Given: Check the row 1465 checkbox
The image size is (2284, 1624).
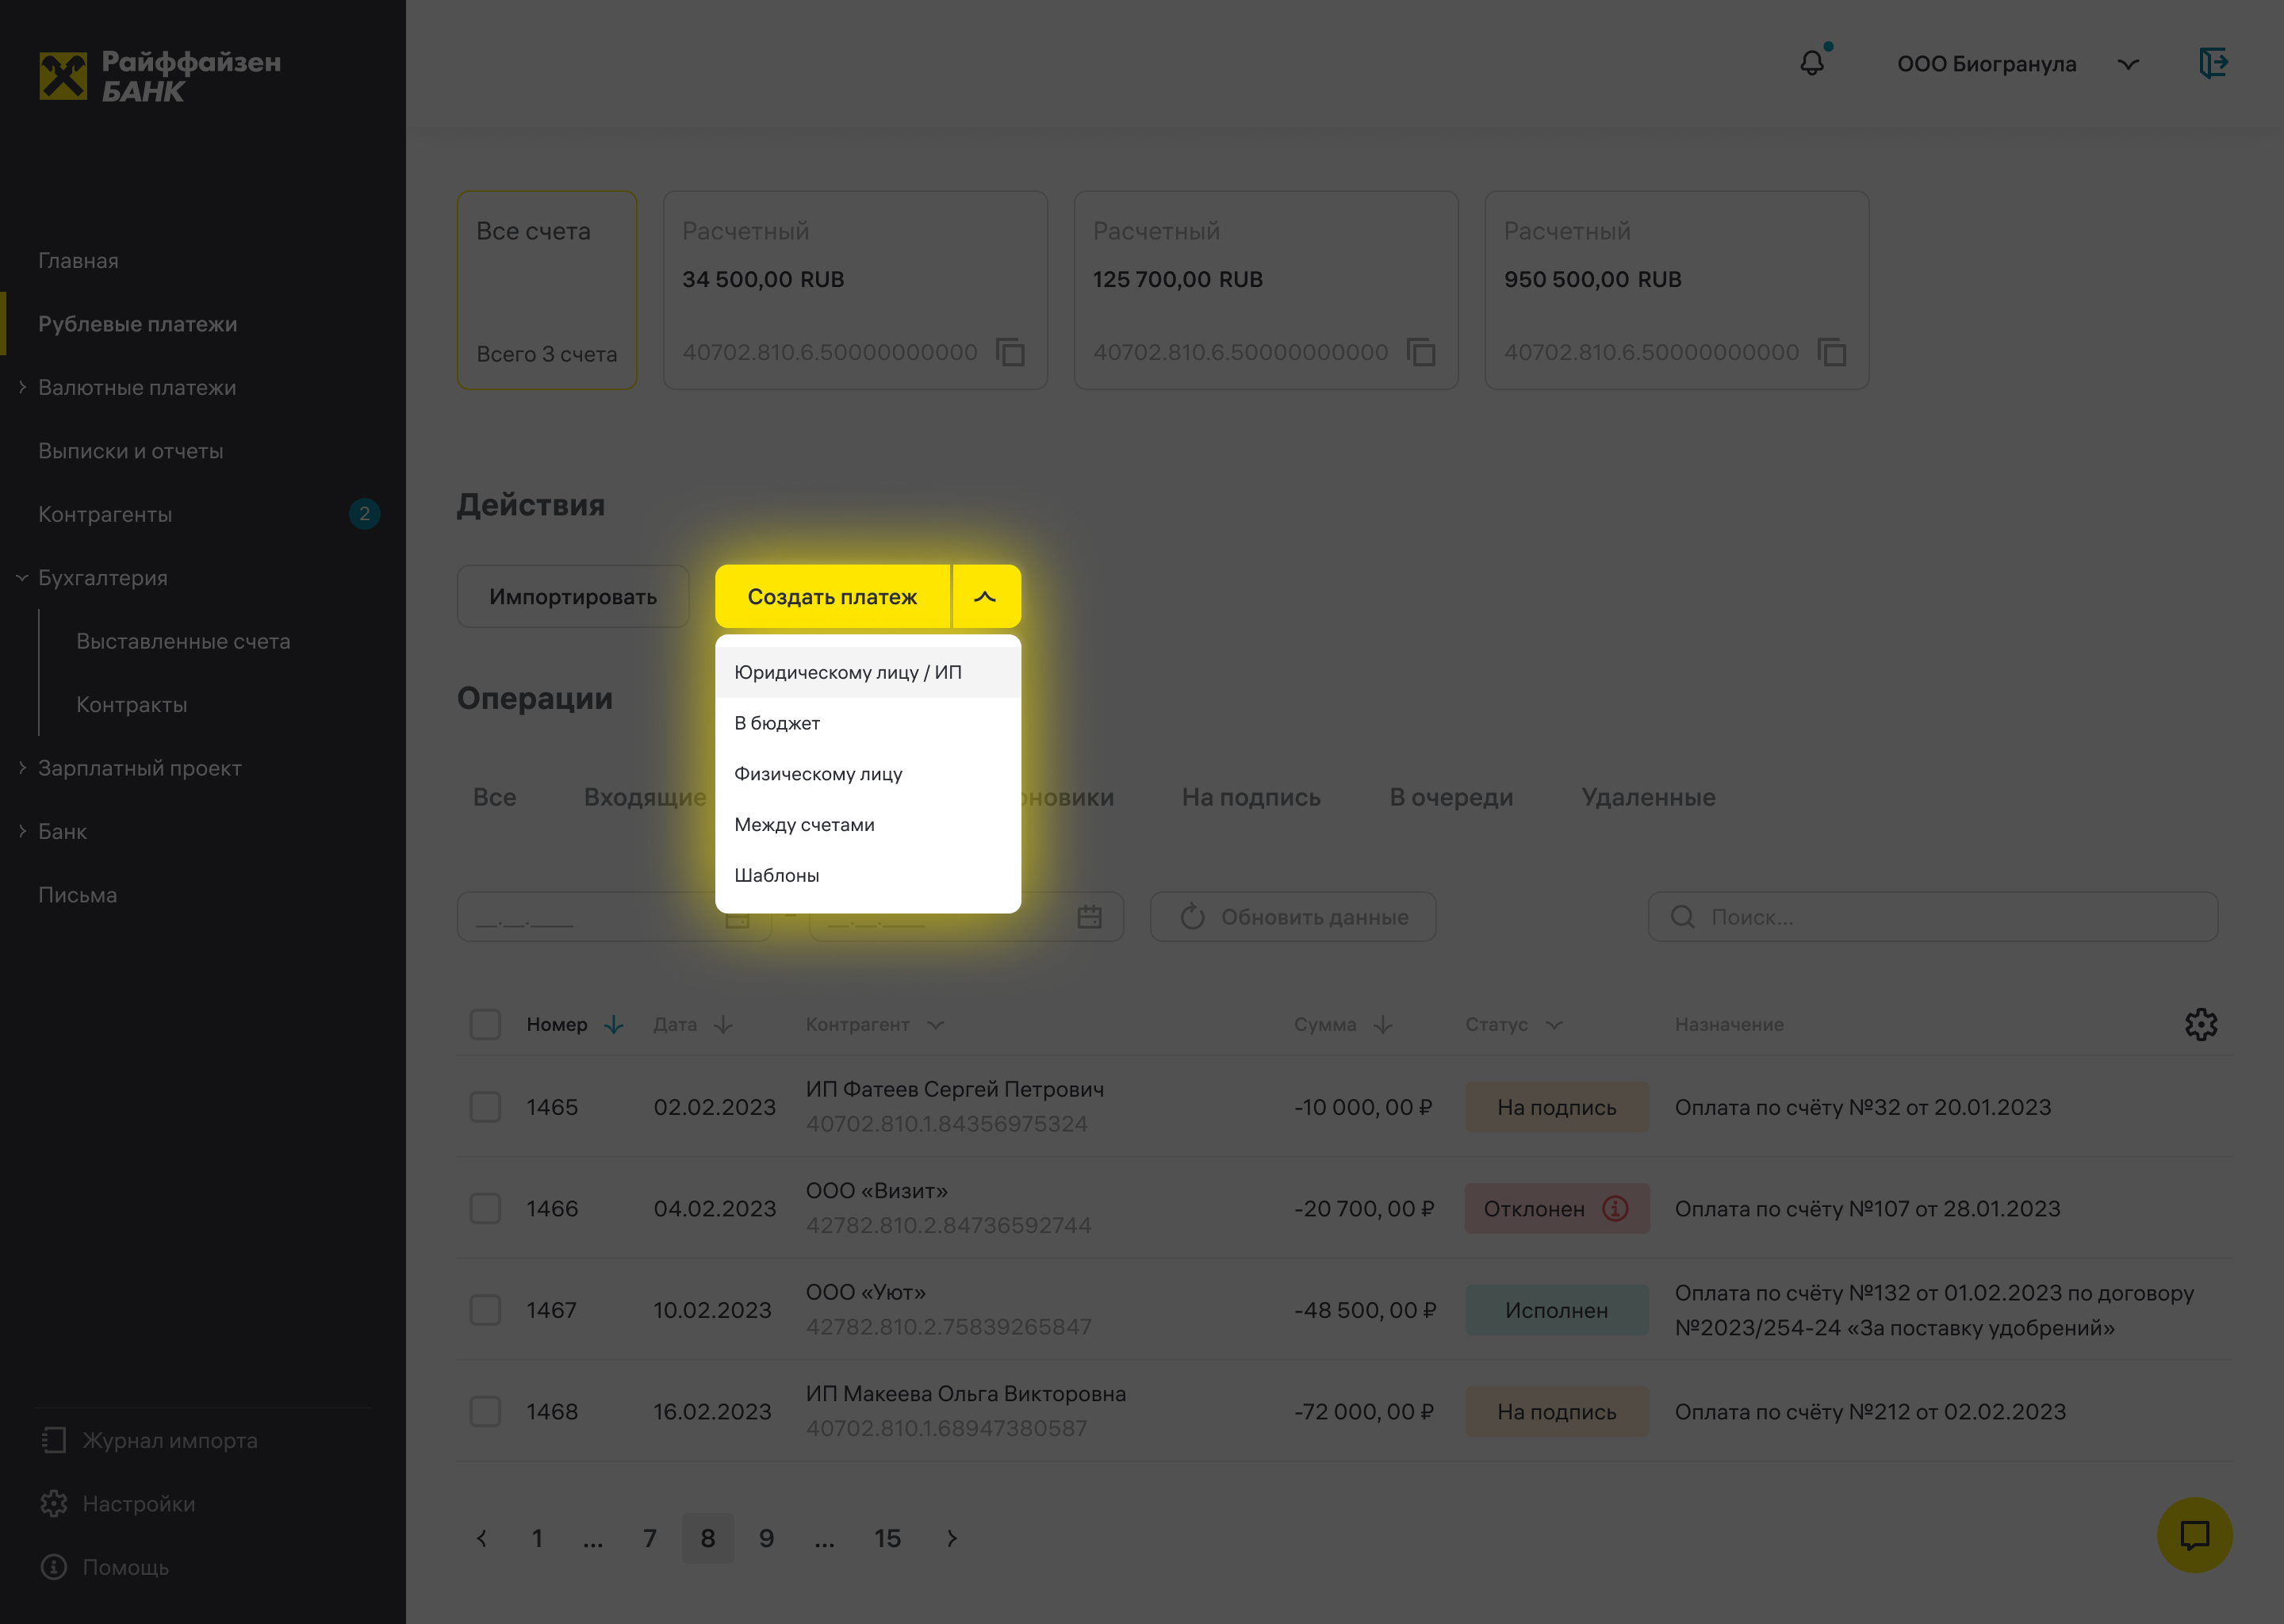Looking at the screenshot, I should pos(485,1107).
